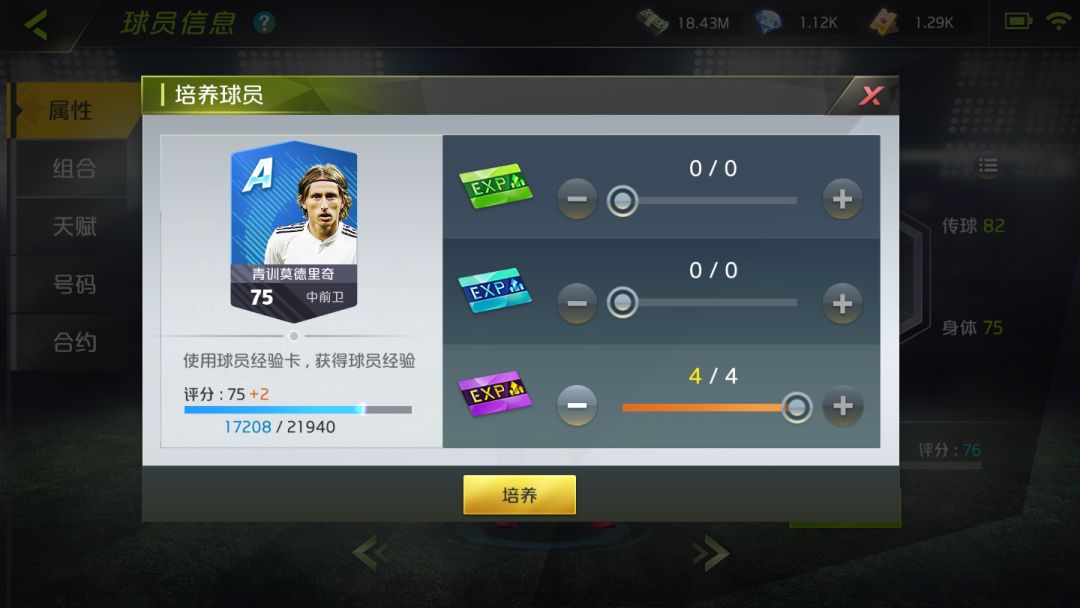Tap the diamond currency icon showing 1.12K
This screenshot has width=1080, height=608.
pos(768,22)
